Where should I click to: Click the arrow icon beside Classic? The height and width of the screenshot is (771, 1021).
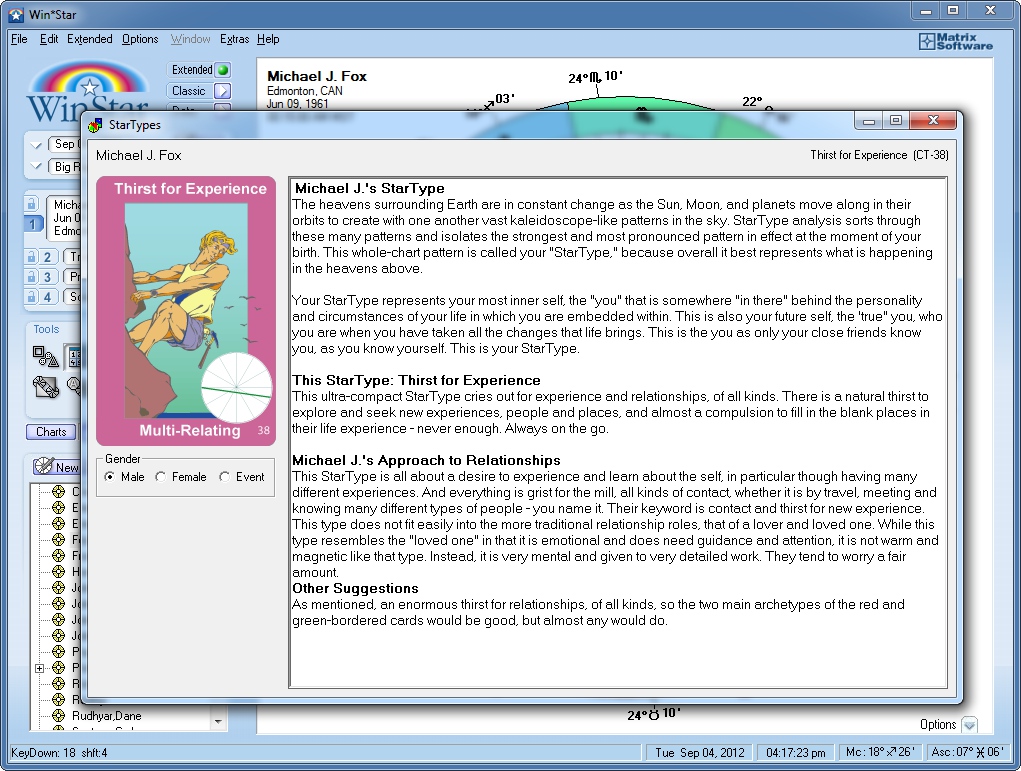tap(222, 91)
